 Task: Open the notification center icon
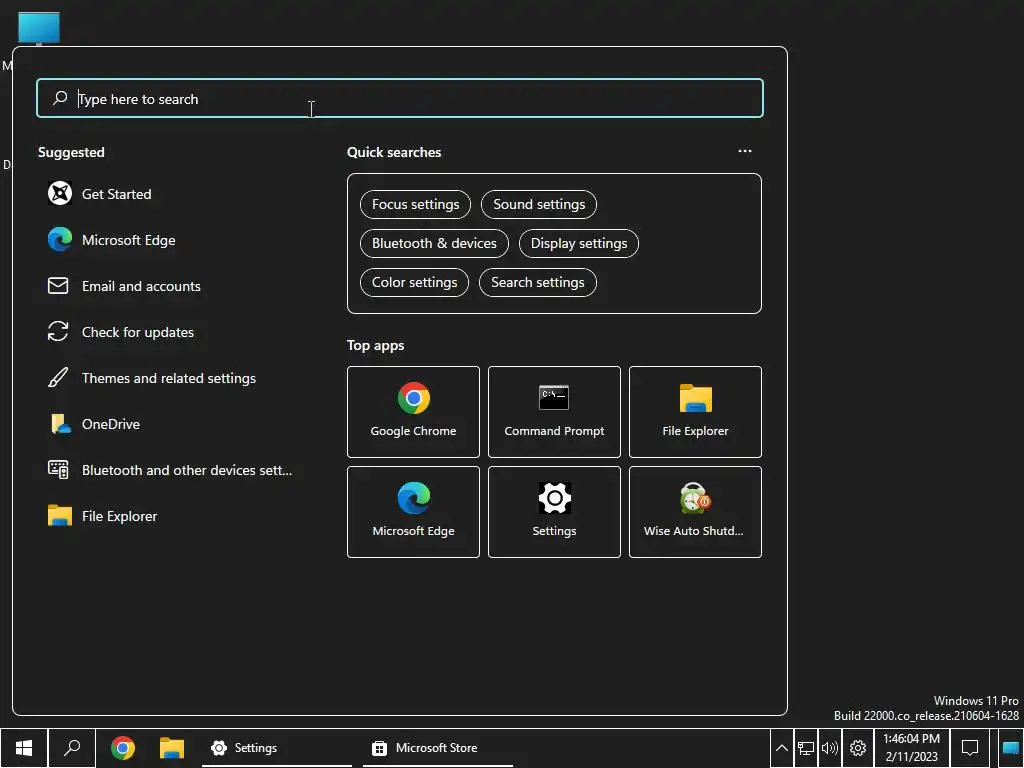pyautogui.click(x=970, y=748)
